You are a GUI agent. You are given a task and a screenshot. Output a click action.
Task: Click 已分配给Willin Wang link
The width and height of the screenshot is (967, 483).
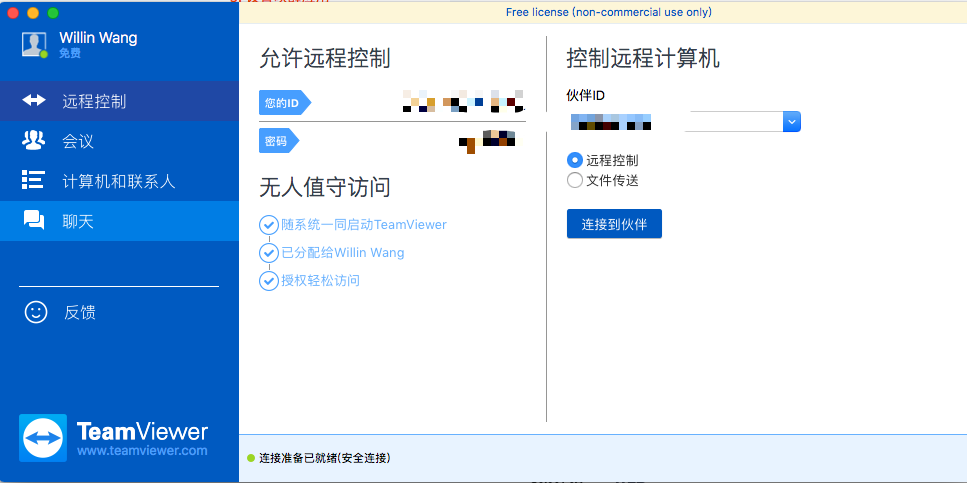(343, 252)
